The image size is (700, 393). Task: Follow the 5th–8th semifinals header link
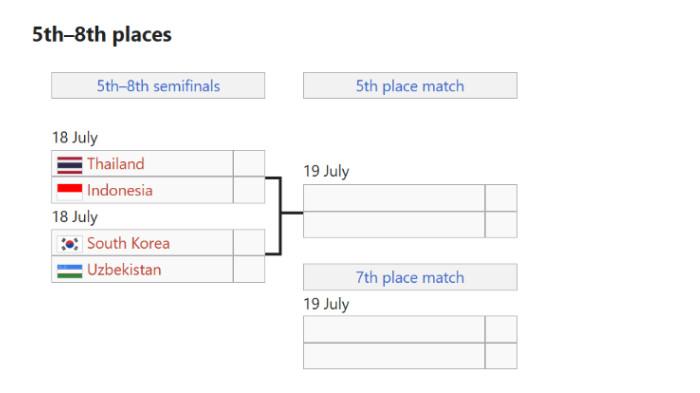158,86
